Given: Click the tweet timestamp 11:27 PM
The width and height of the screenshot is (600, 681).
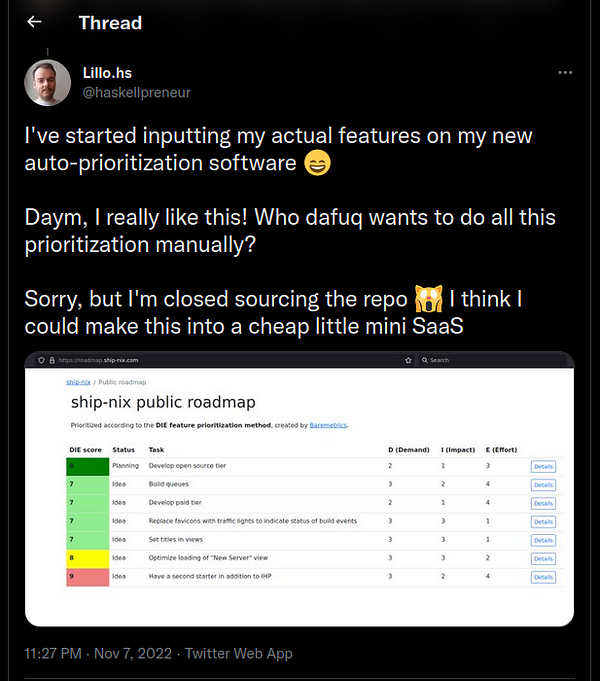Looking at the screenshot, I should [x=53, y=654].
